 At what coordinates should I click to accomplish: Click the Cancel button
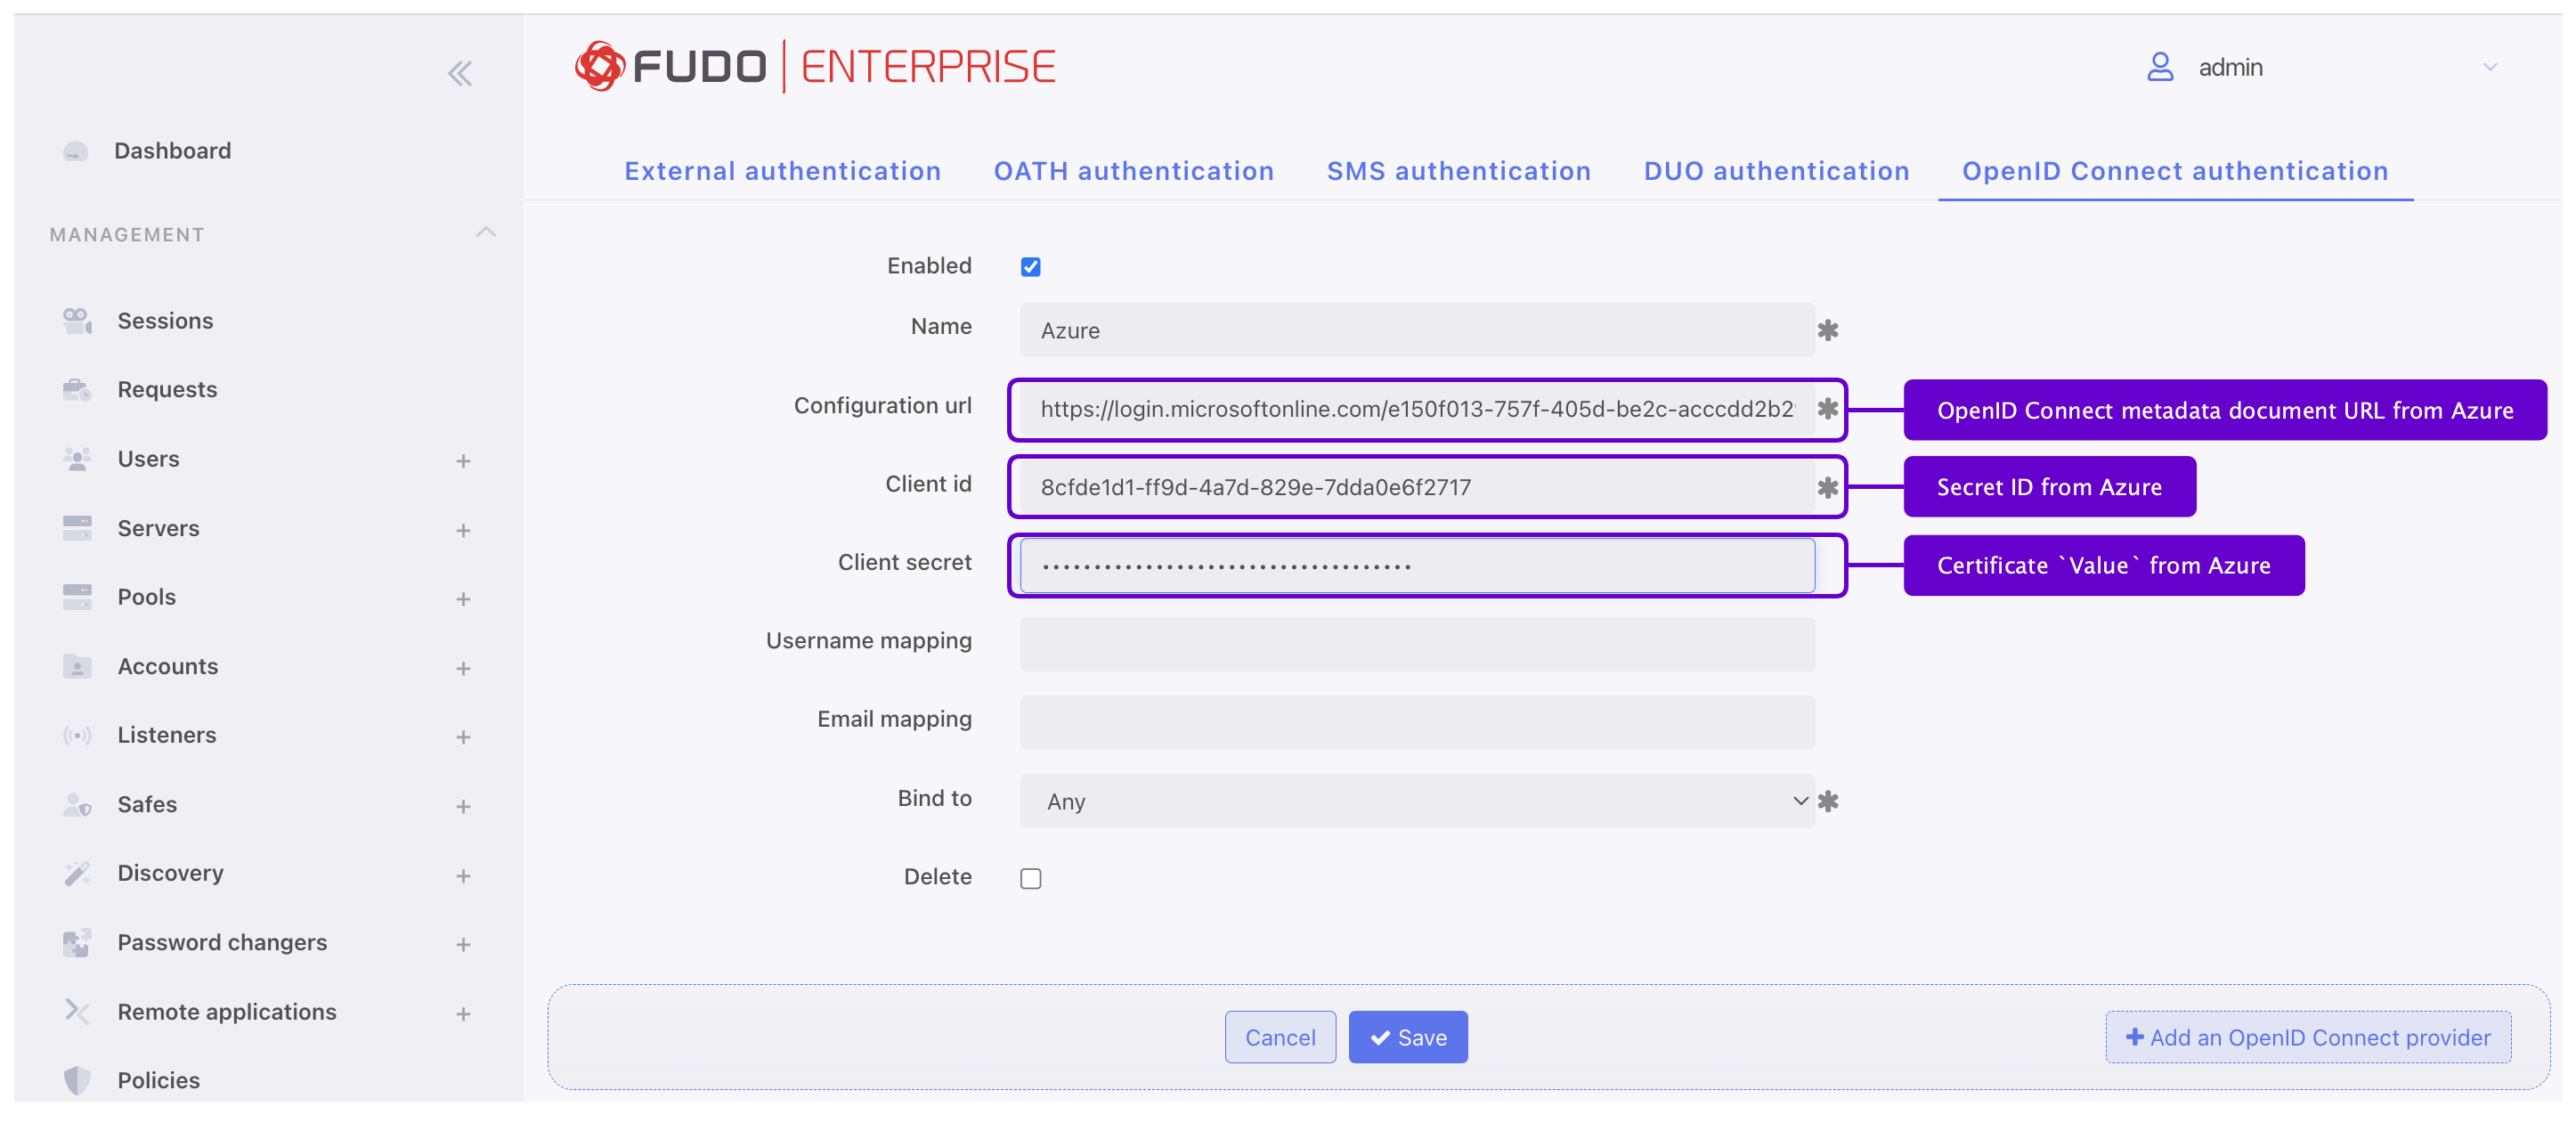coord(1280,1037)
